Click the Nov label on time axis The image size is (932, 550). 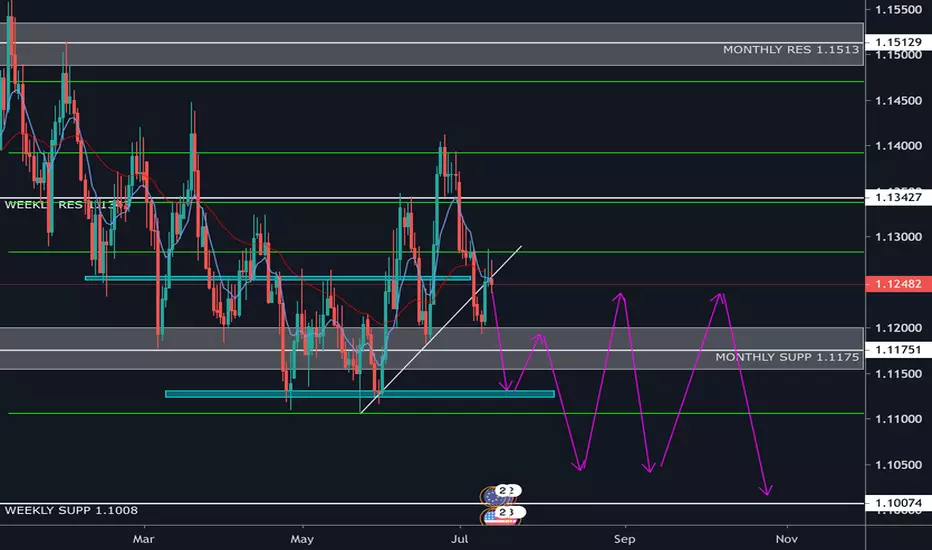[x=786, y=539]
